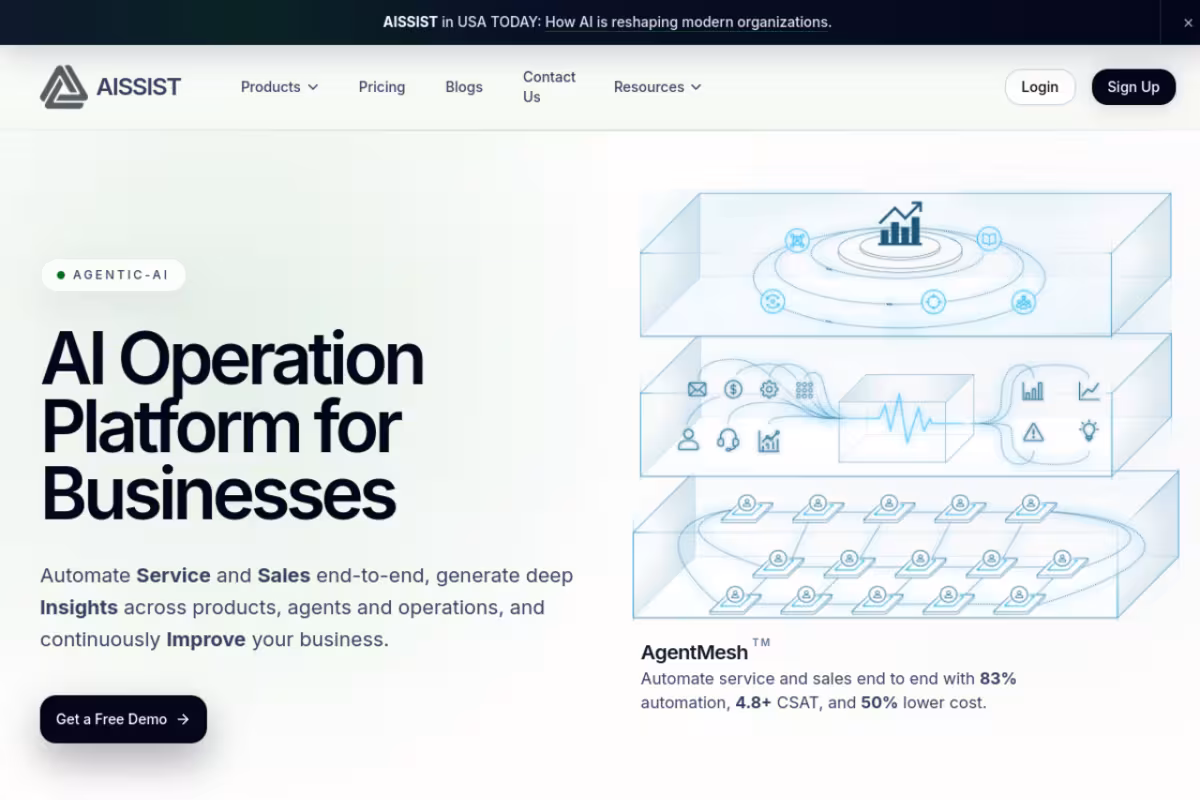
Task: Click the pulse waveform box in the illustration
Action: (x=905, y=418)
